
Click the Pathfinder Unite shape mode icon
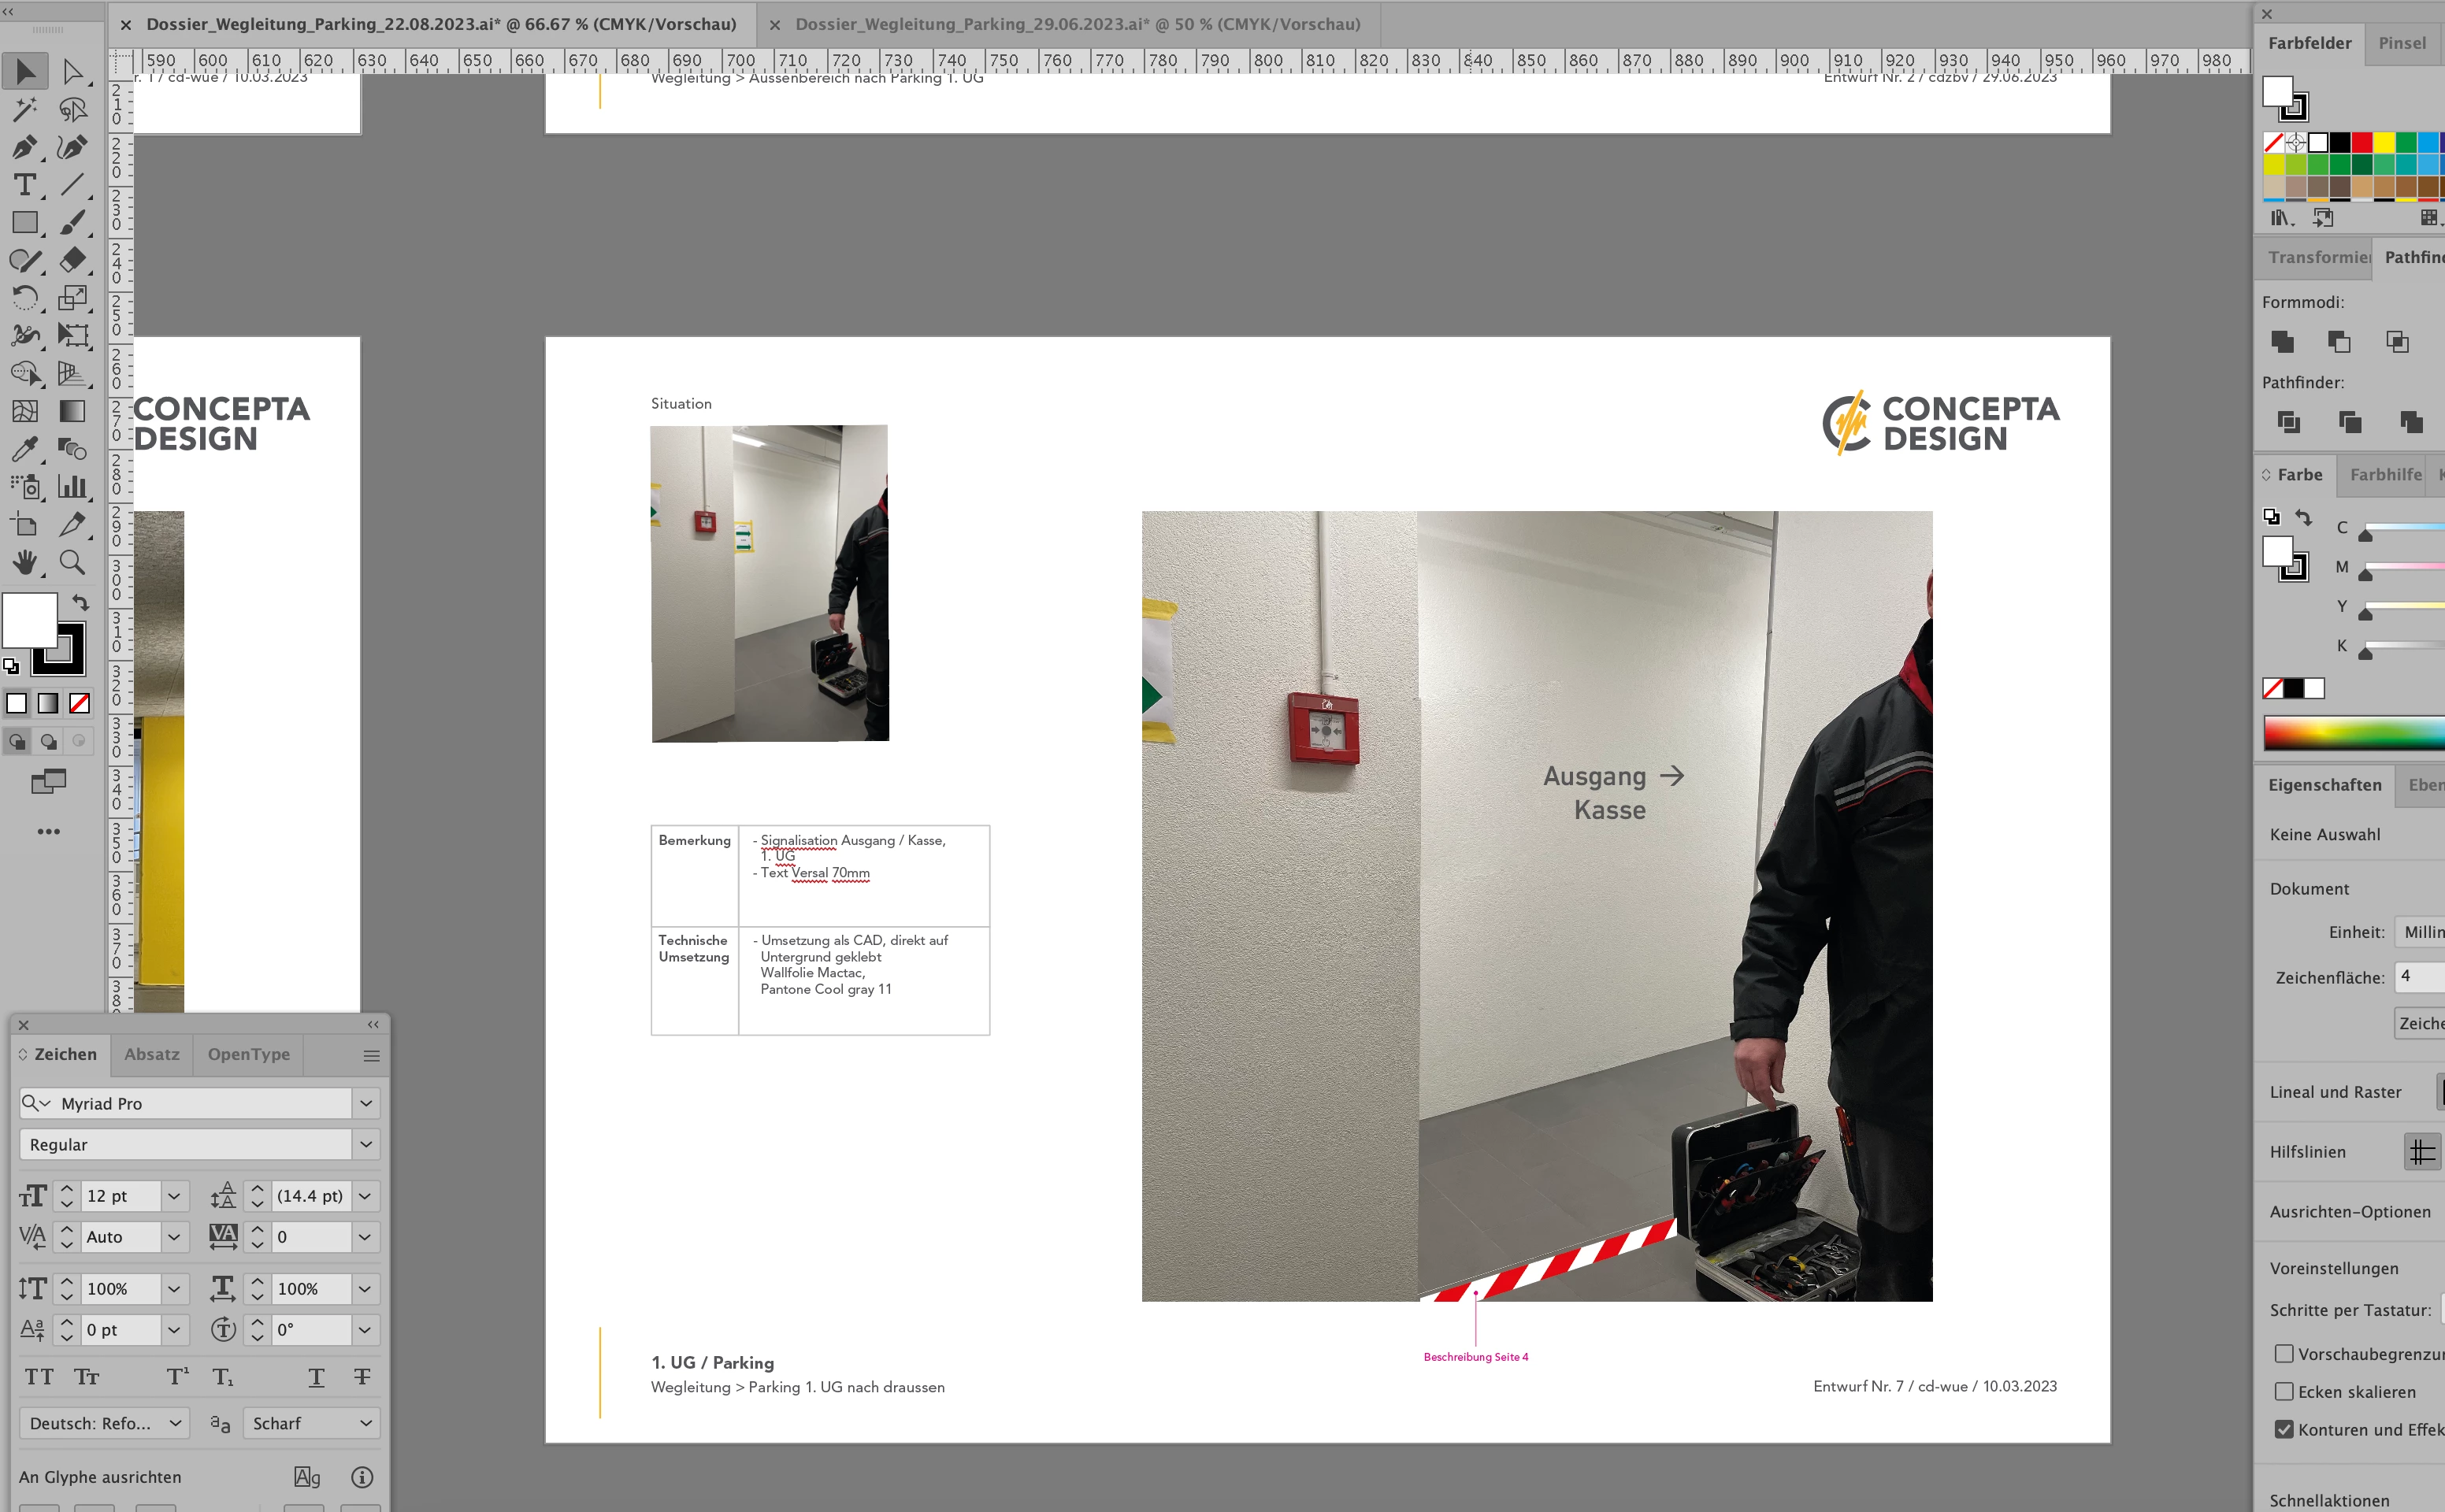coord(2282,342)
